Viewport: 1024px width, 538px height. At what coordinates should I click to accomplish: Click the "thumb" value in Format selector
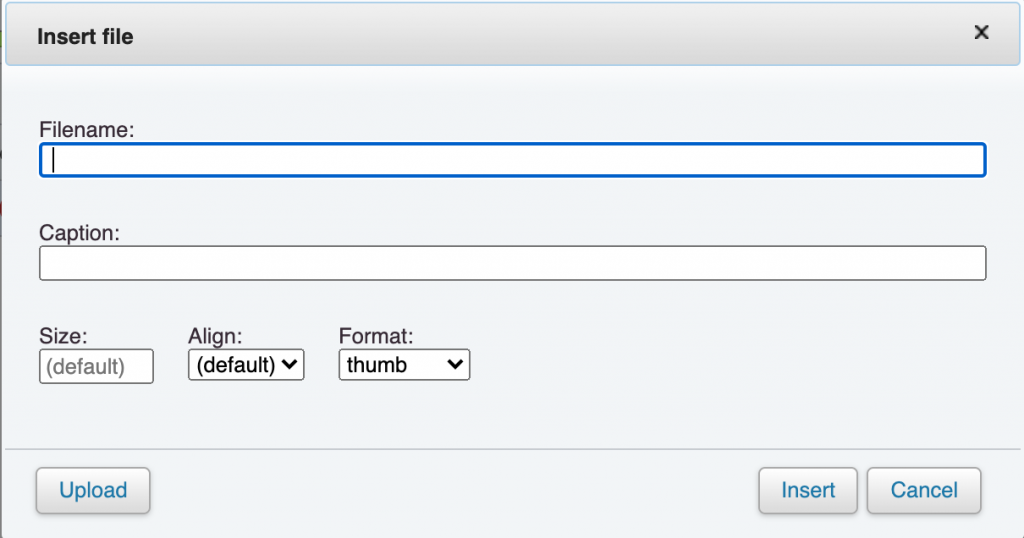[378, 365]
